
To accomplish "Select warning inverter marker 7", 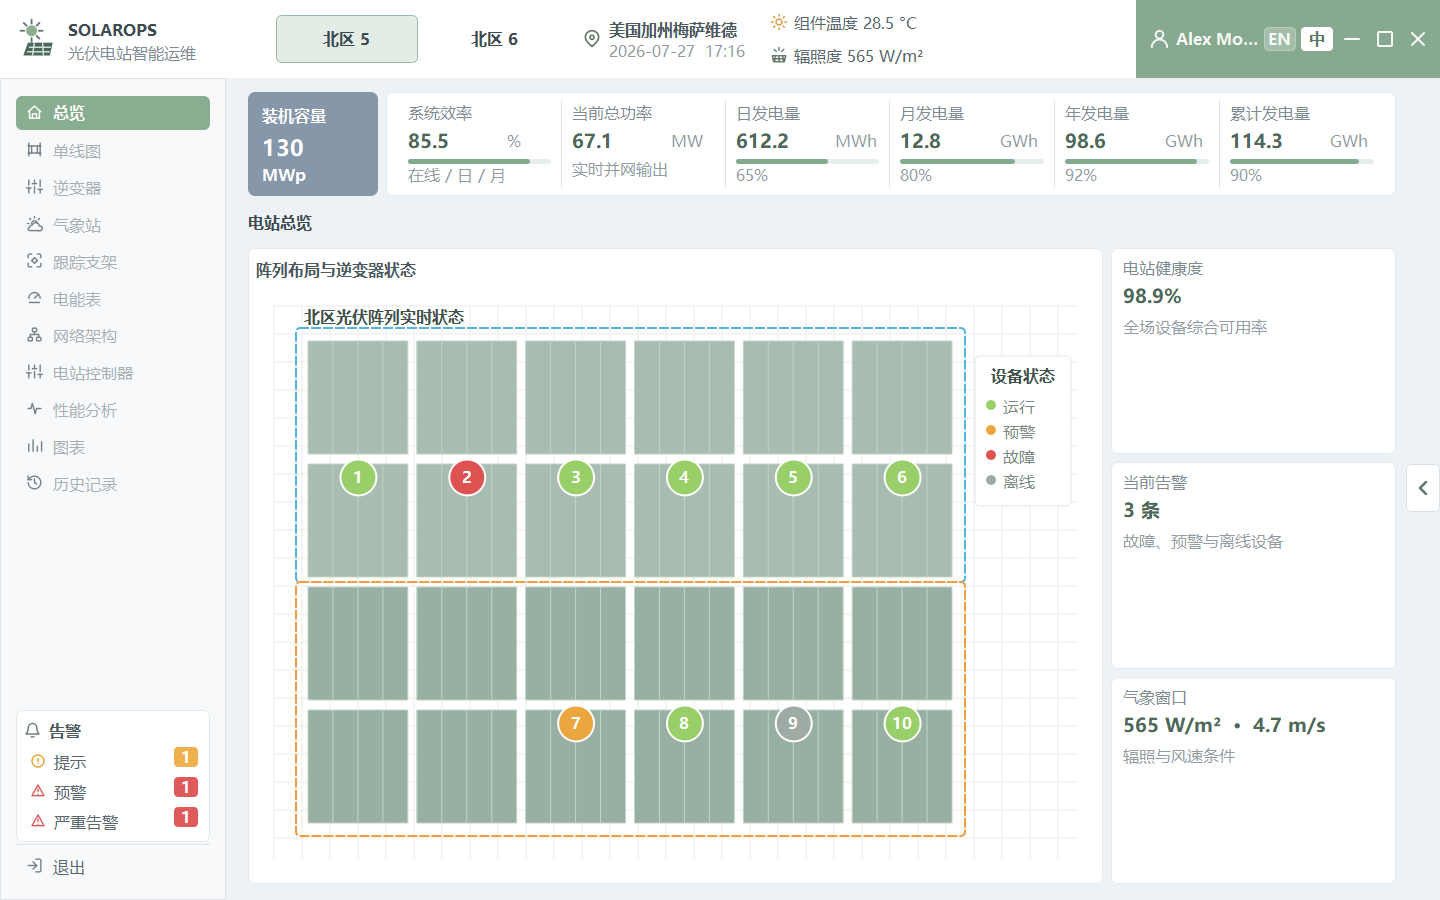I will point(576,723).
